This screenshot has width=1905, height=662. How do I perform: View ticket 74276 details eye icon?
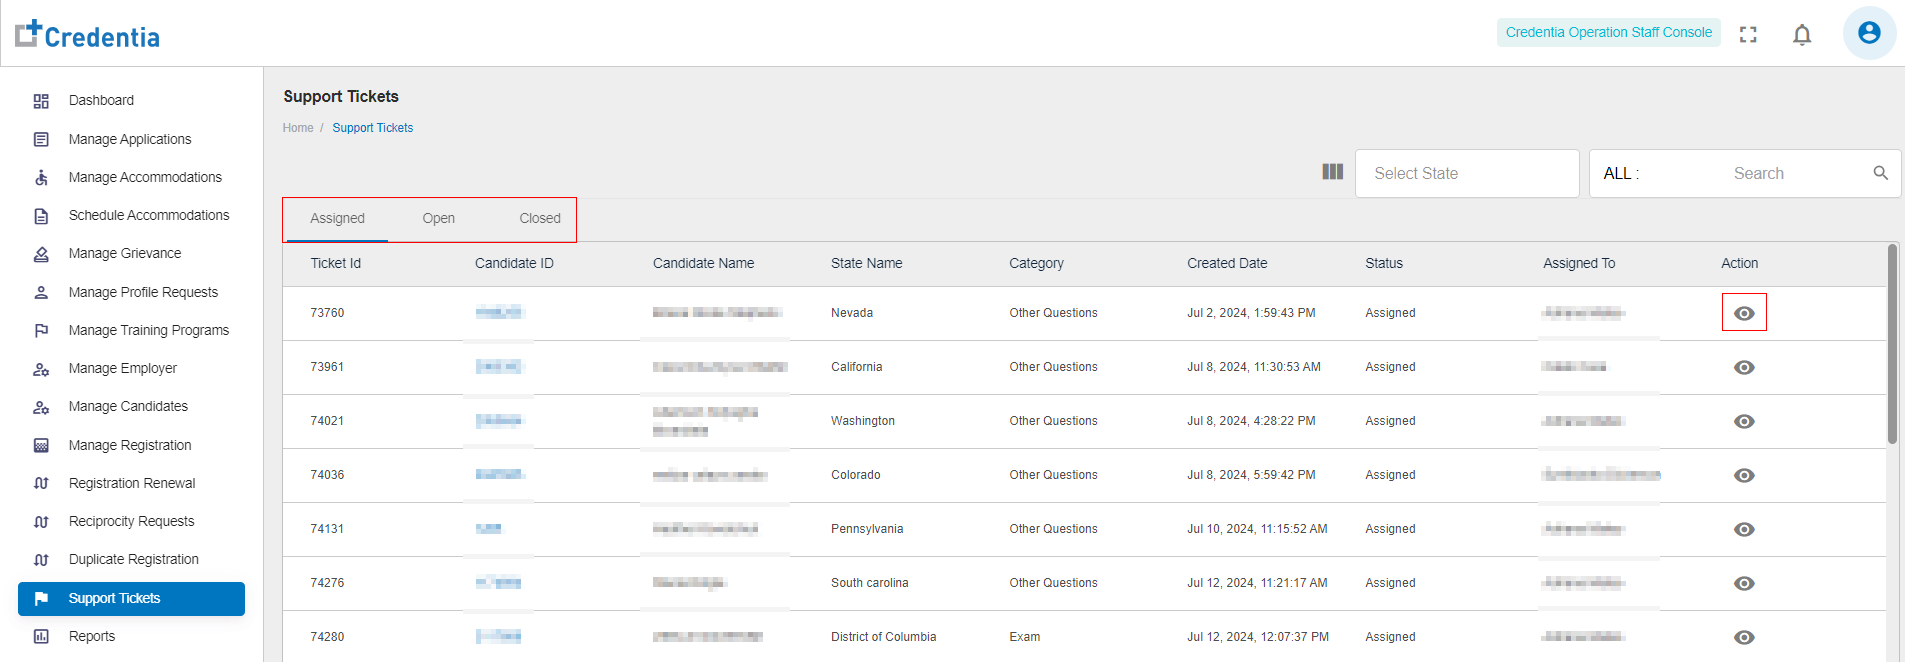1744,583
